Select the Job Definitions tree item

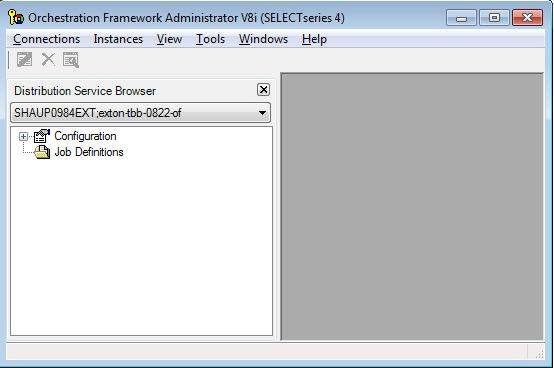click(x=89, y=152)
